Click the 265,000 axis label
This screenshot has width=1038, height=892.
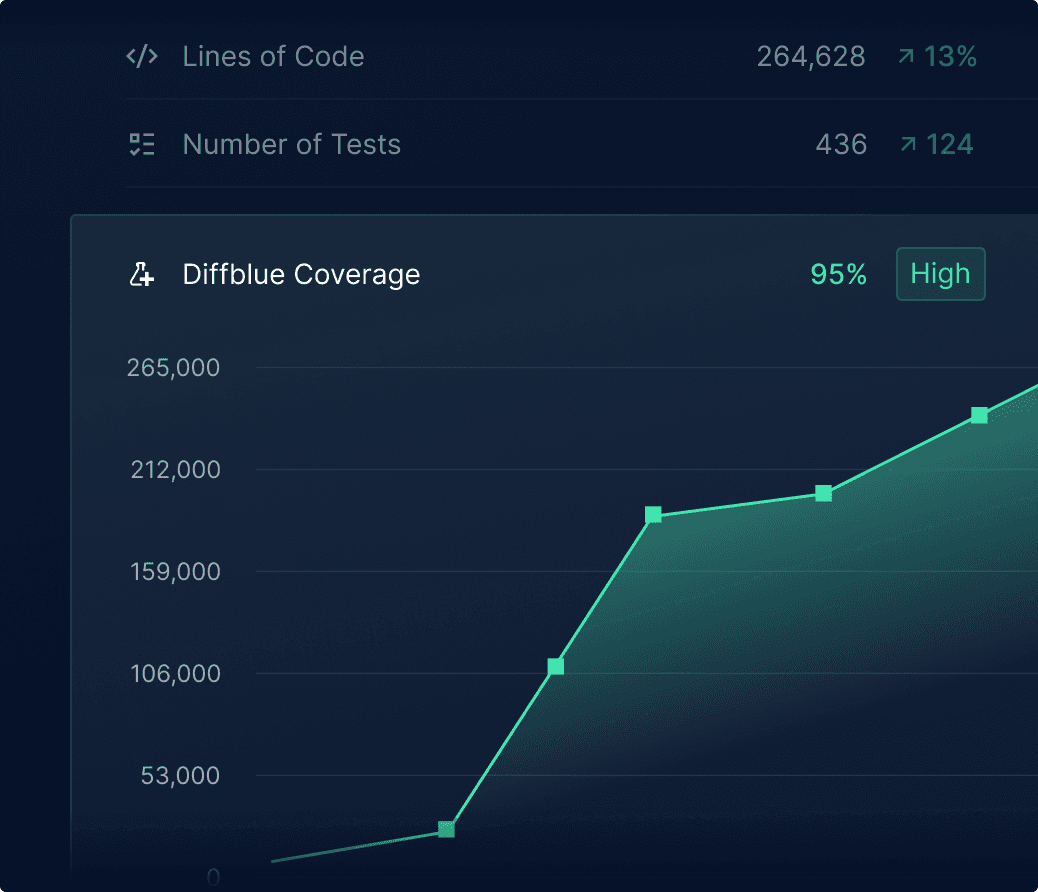point(172,368)
